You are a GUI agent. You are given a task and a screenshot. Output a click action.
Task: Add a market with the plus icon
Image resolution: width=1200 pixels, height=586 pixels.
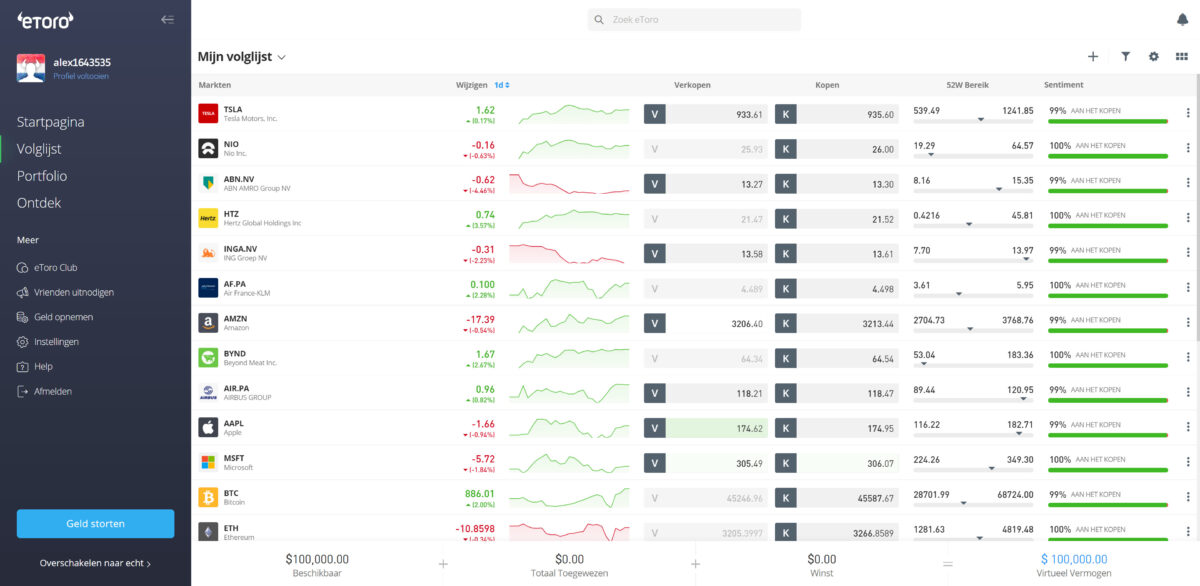click(x=1093, y=57)
